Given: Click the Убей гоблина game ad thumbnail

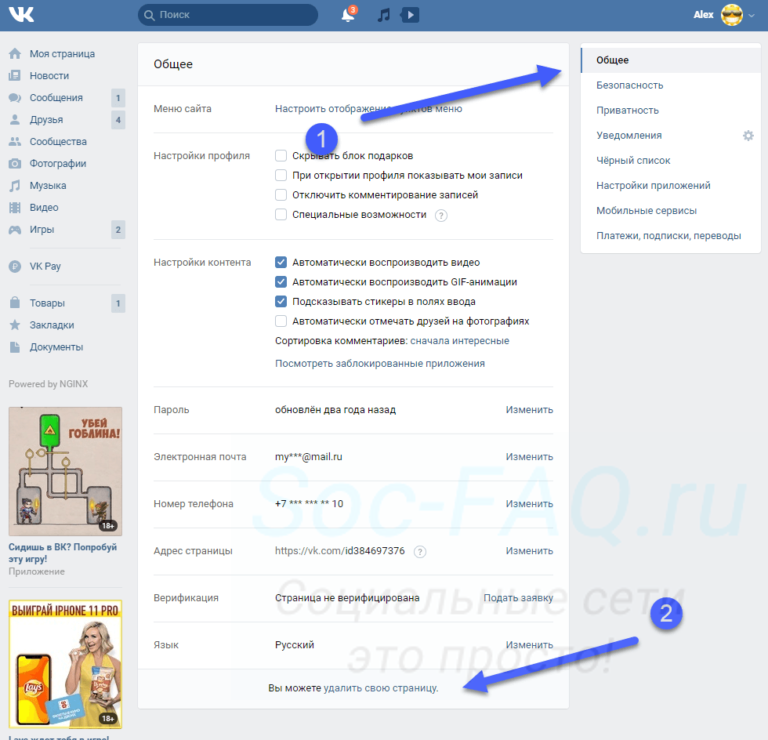Looking at the screenshot, I should (65, 471).
